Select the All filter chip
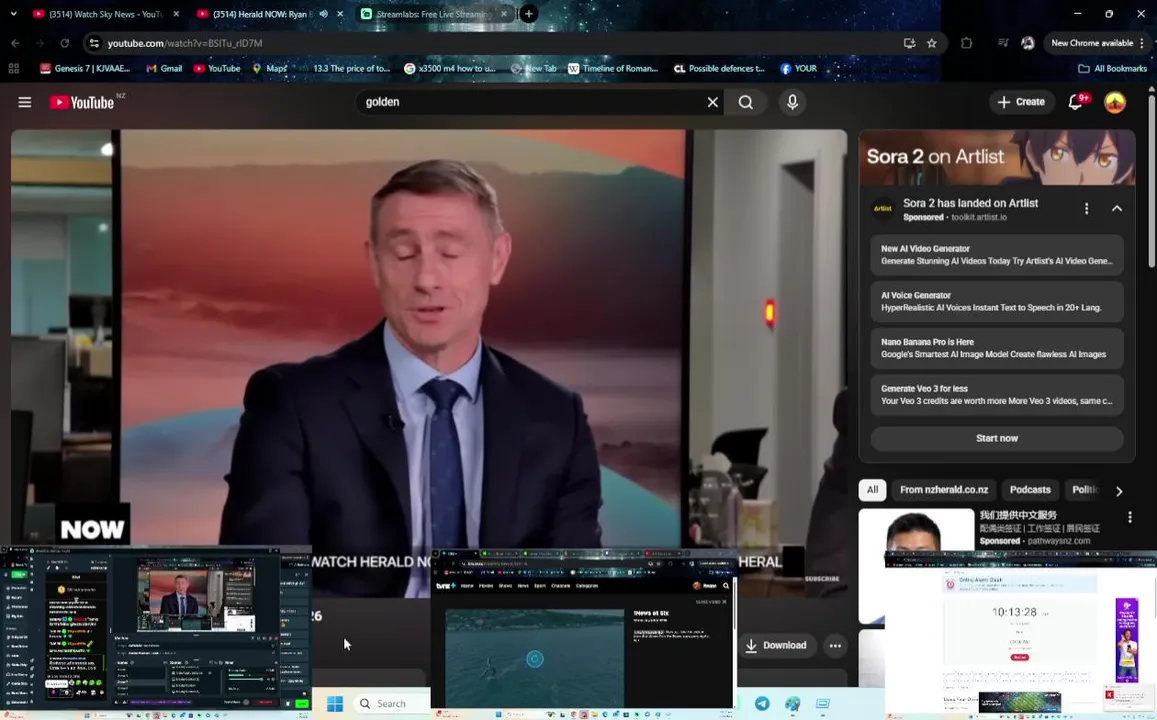This screenshot has height=720, width=1157. point(872,490)
